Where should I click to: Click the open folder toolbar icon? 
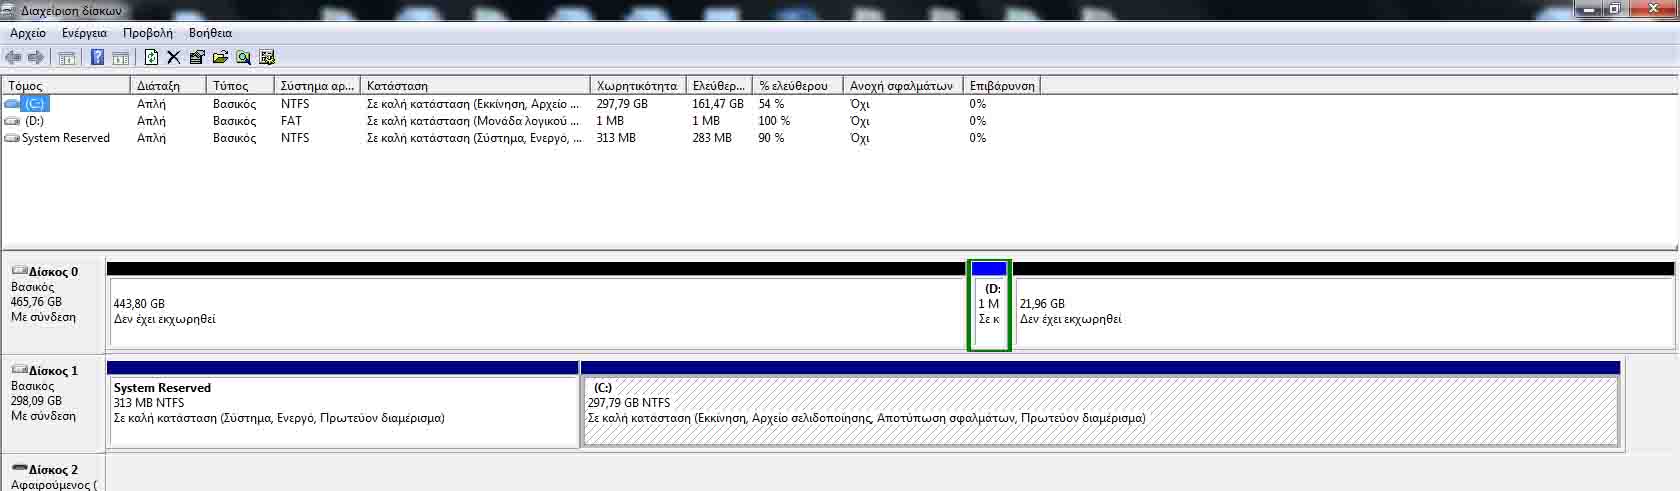(220, 57)
